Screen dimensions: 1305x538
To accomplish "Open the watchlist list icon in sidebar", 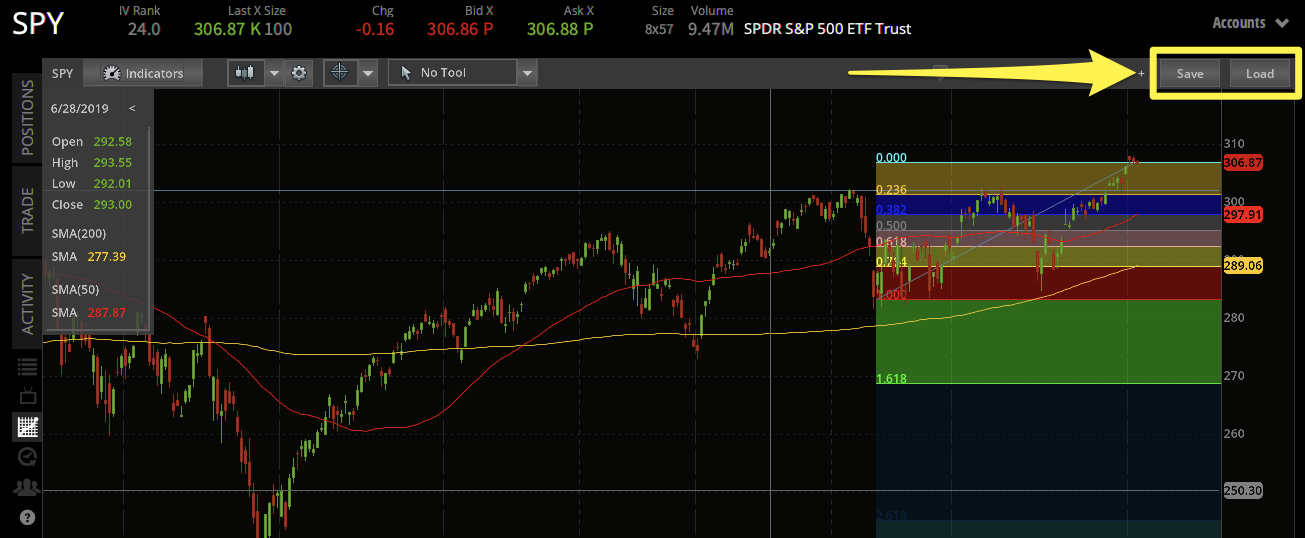I will click(27, 367).
